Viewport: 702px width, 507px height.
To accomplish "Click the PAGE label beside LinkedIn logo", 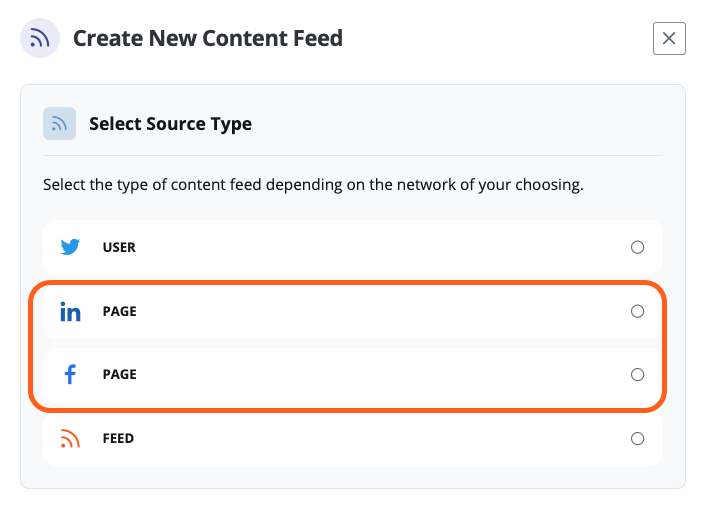I will [x=120, y=311].
